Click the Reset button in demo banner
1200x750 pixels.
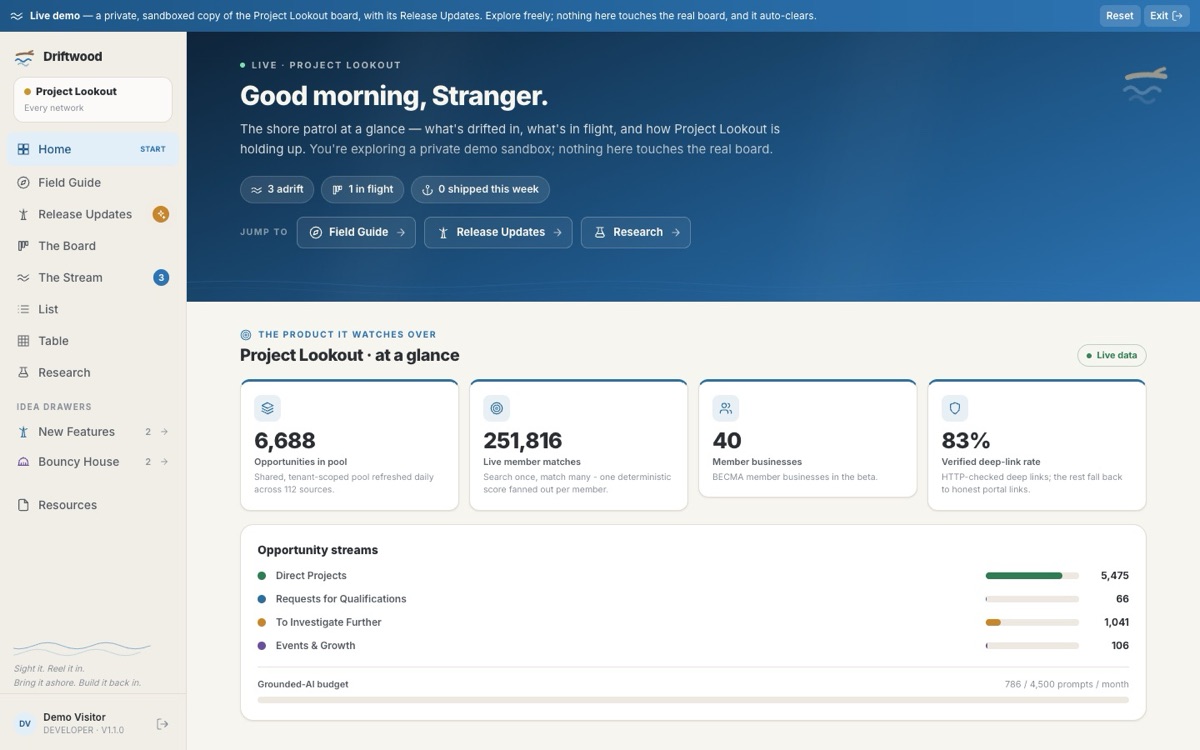pos(1120,16)
